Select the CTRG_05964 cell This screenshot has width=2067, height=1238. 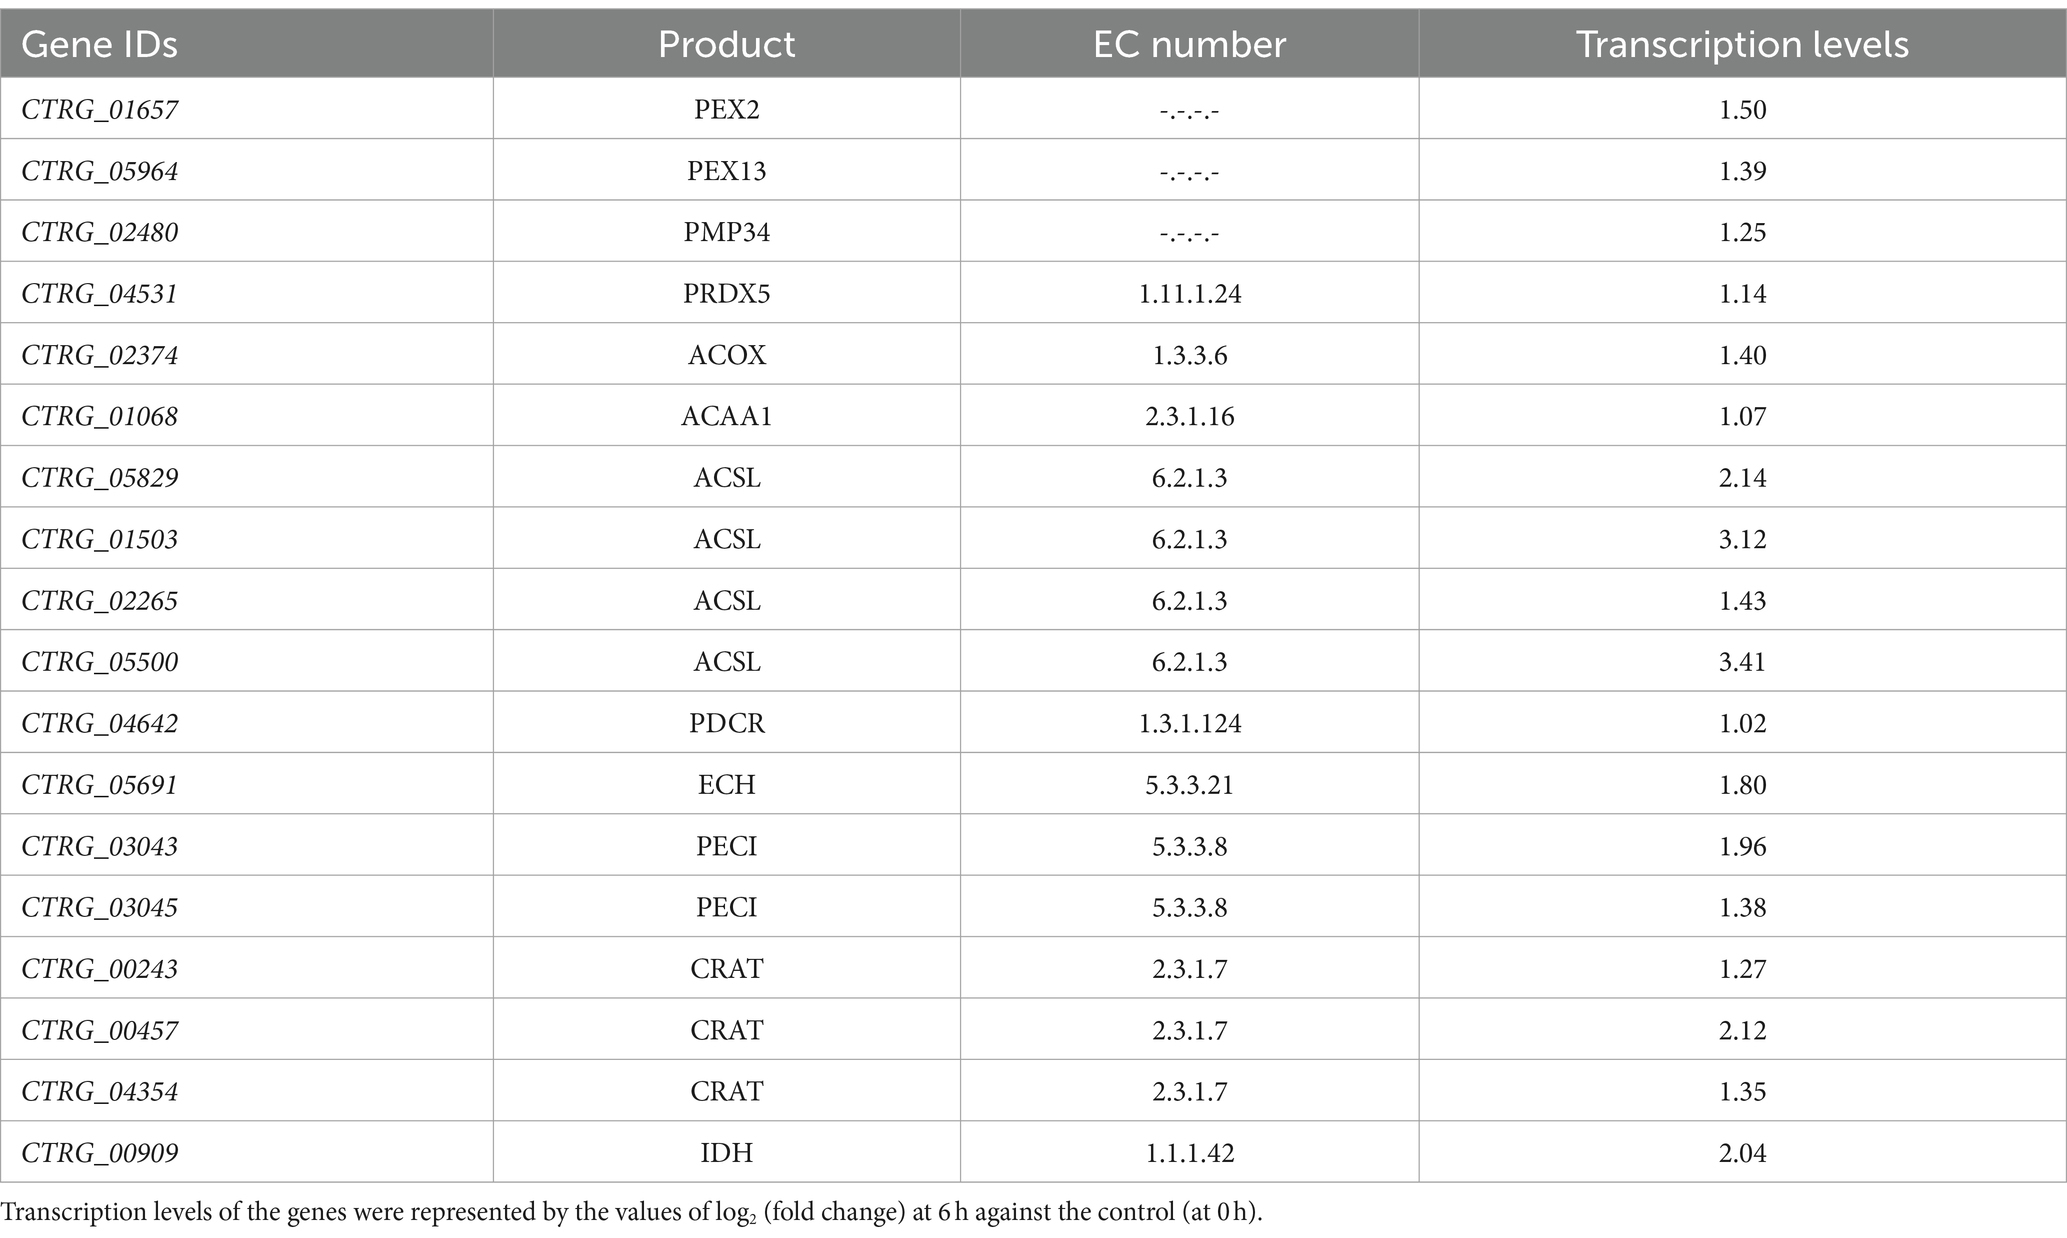pos(100,171)
